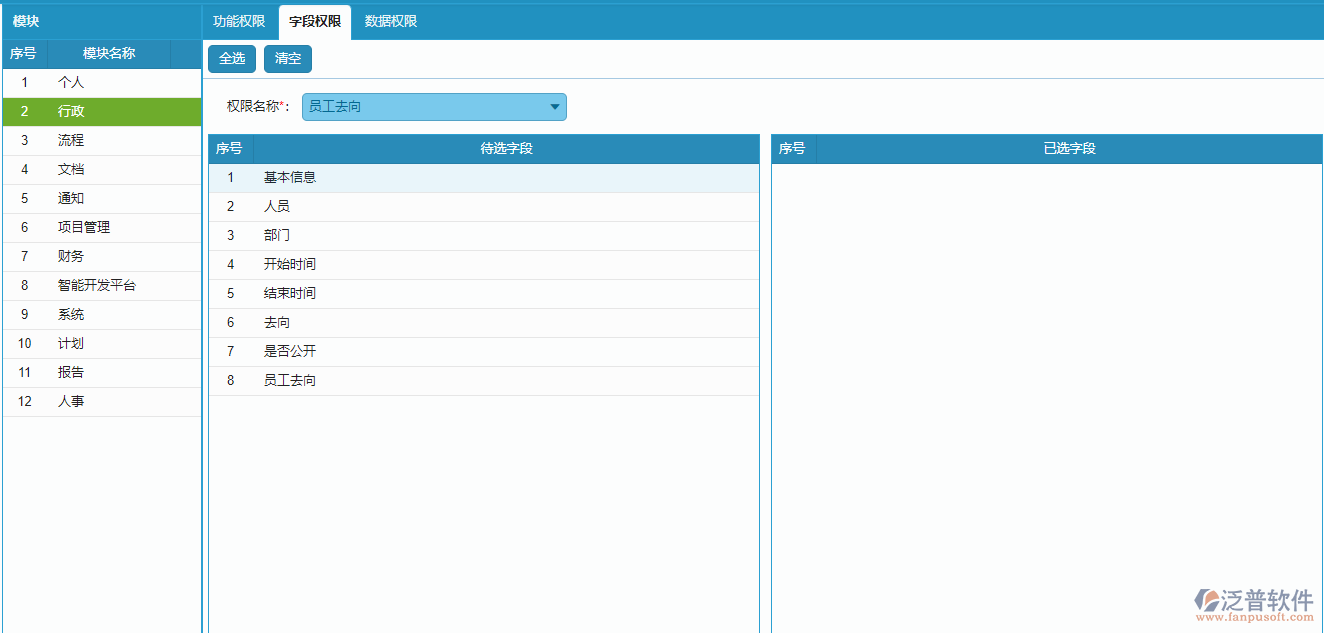
Task: Click the 待选字段 column header
Action: pyautogui.click(x=506, y=149)
